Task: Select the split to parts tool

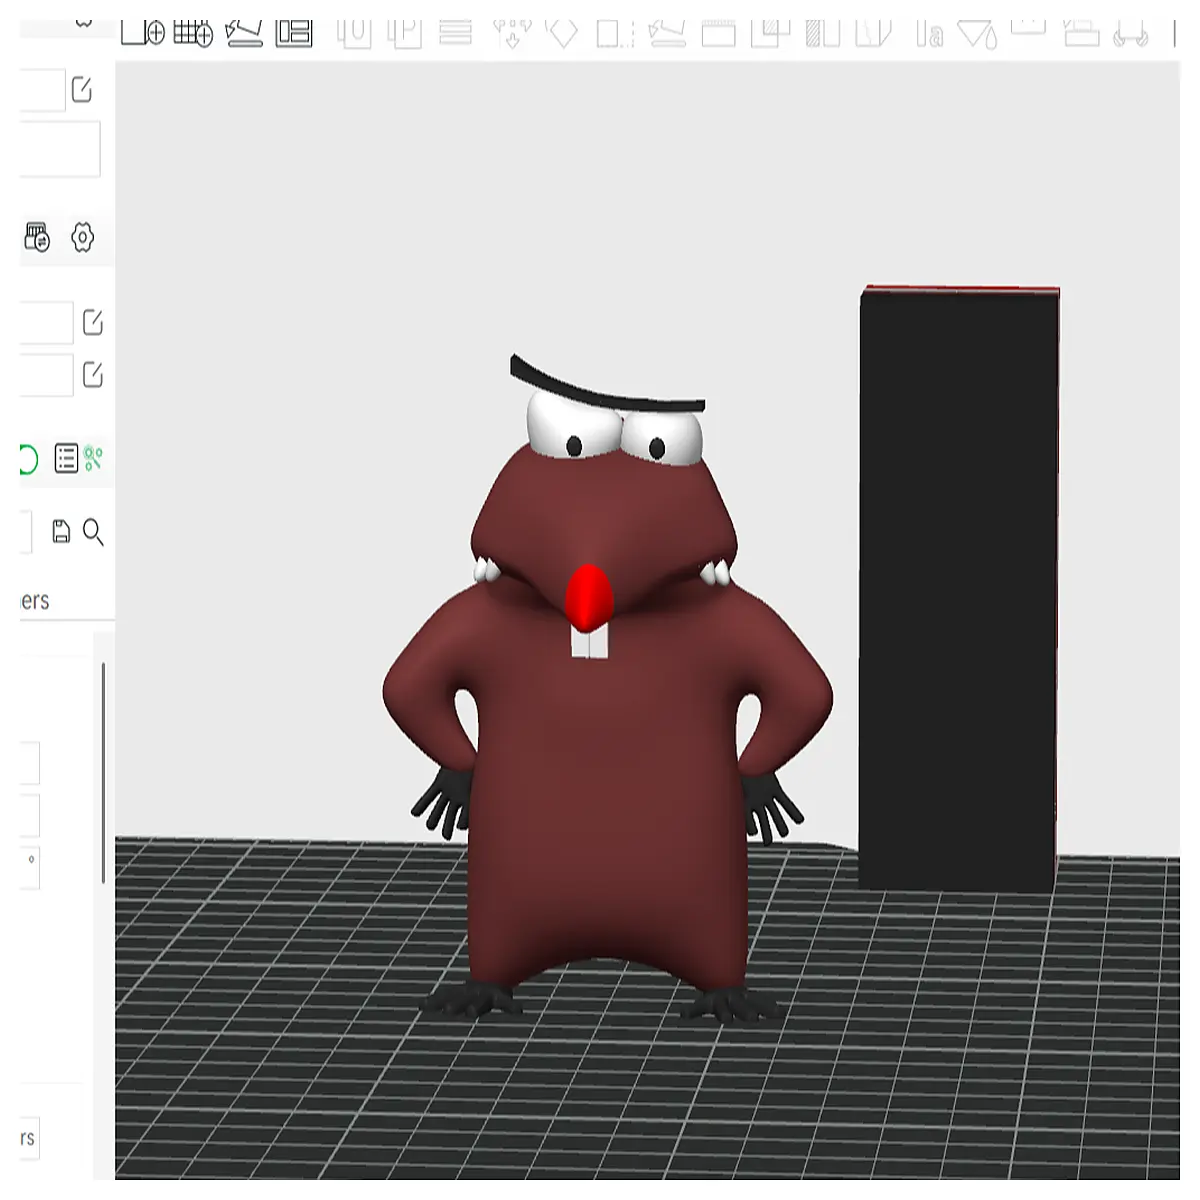Action: click(404, 34)
